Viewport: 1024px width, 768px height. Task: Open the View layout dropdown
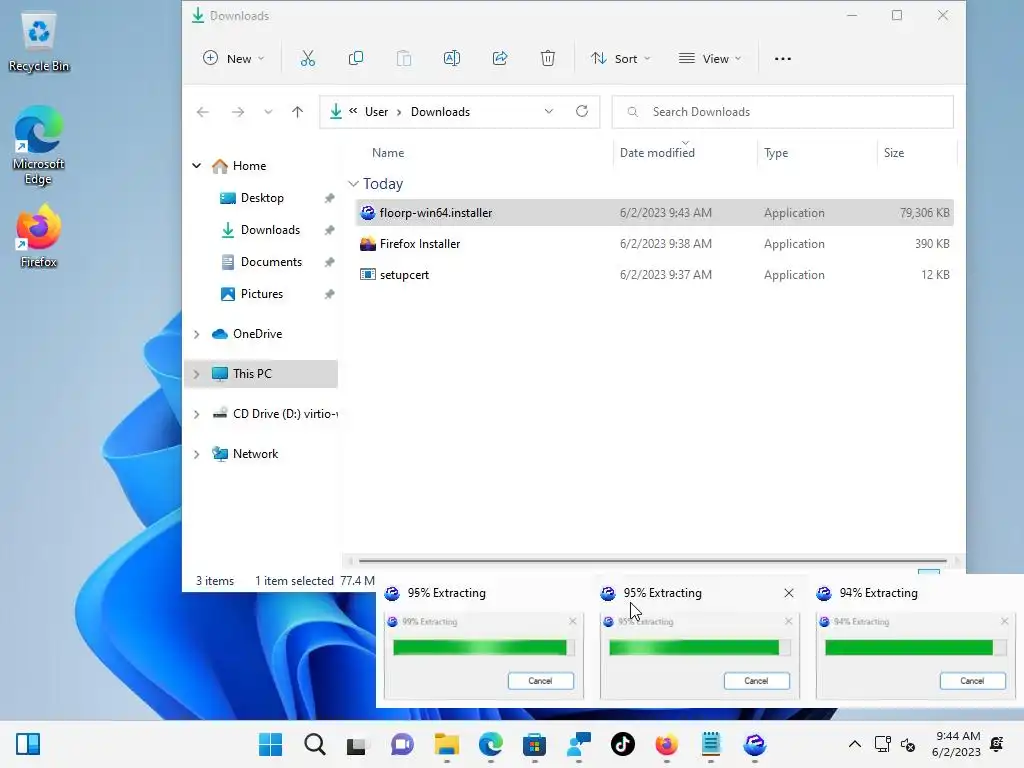tap(710, 59)
